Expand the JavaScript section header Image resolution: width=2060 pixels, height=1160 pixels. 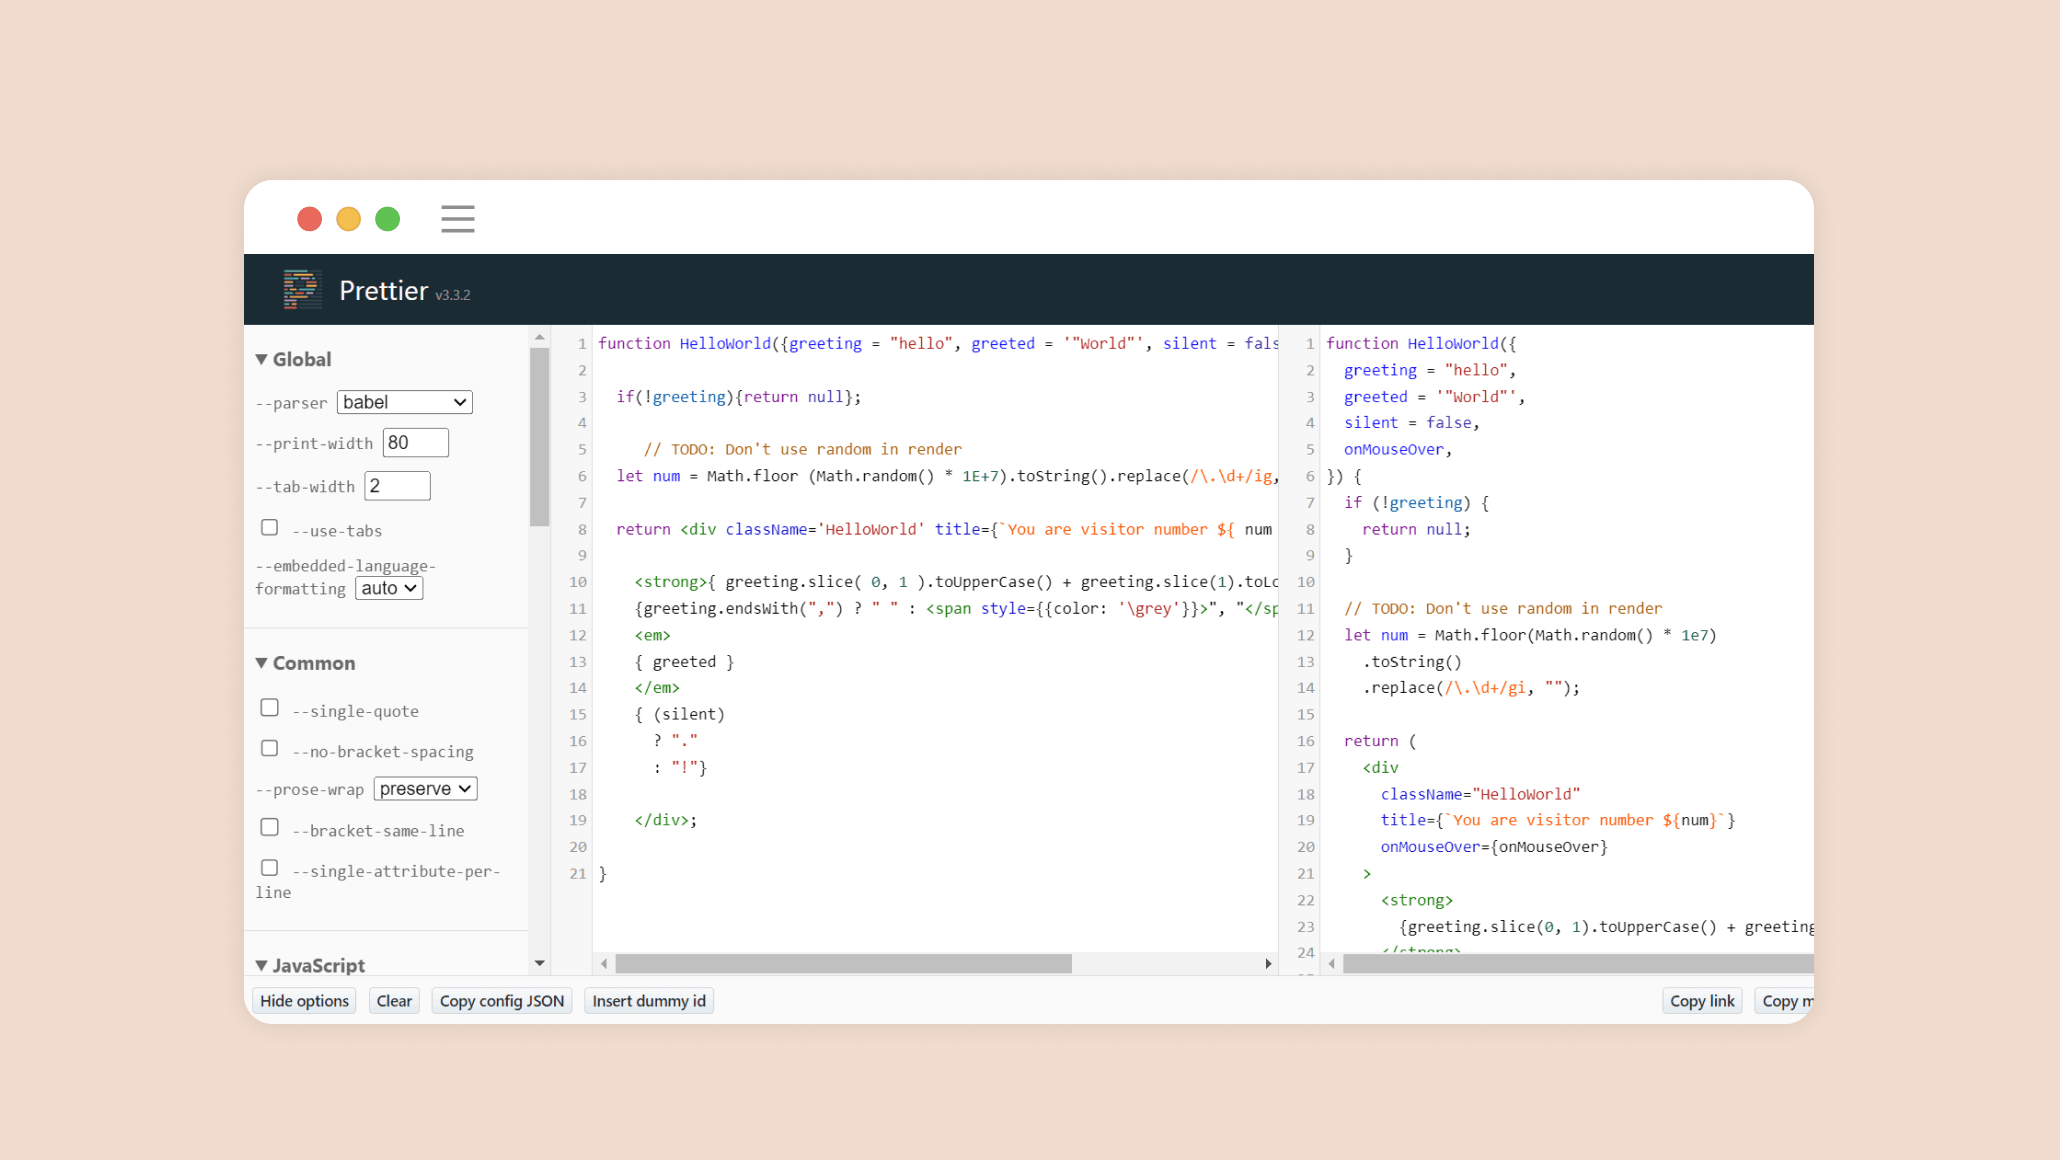coord(310,965)
